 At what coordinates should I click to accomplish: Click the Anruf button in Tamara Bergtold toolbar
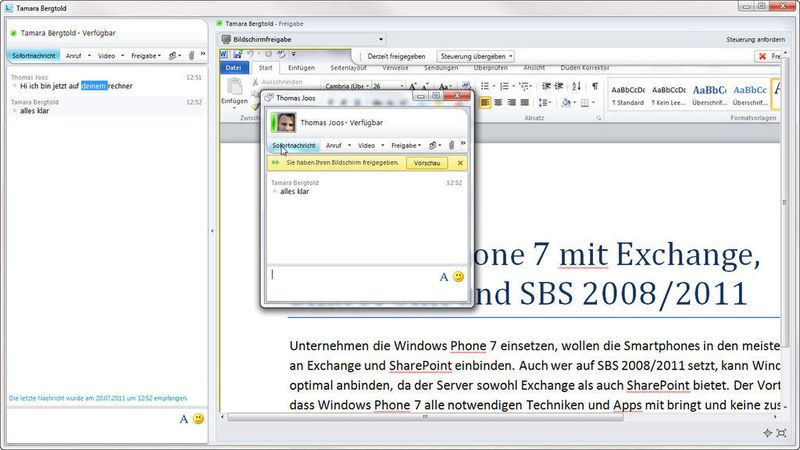click(73, 56)
